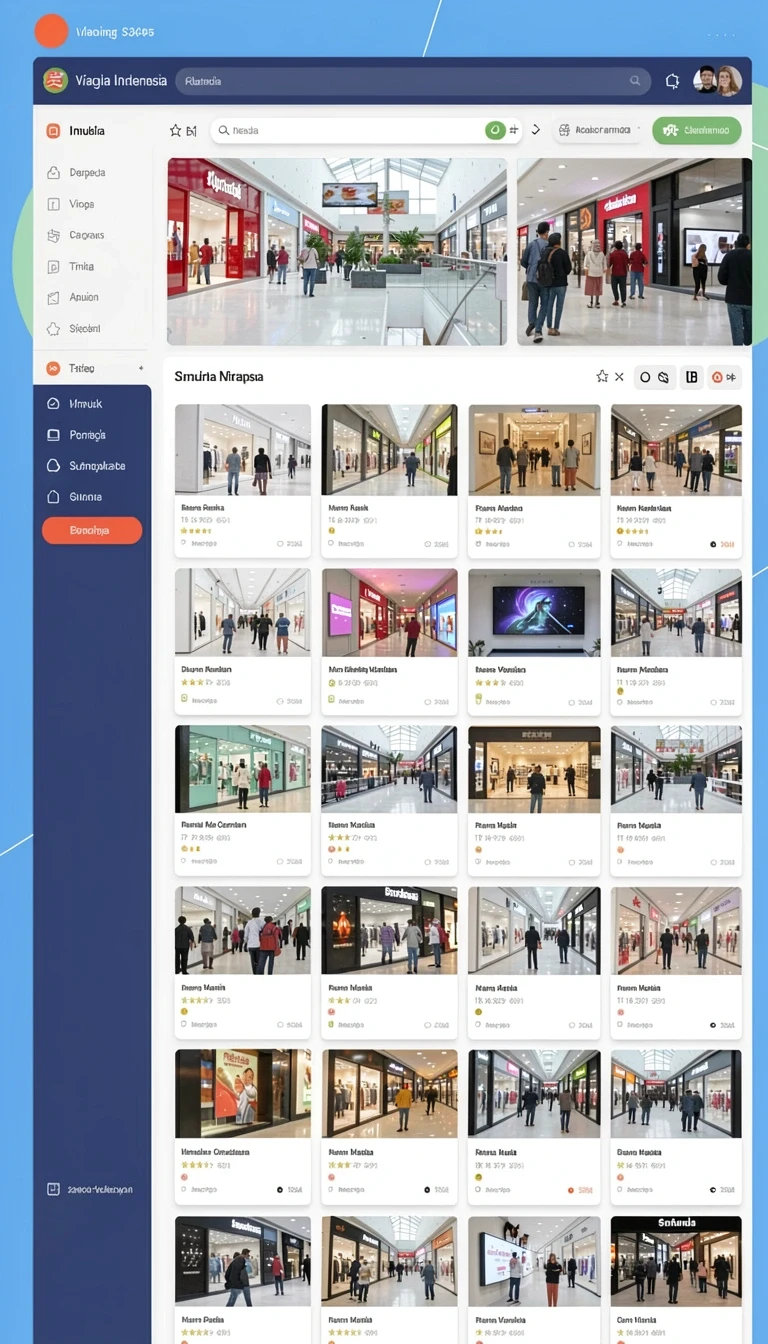
Task: Open the mint green storefront thumbnail
Action: (x=243, y=769)
